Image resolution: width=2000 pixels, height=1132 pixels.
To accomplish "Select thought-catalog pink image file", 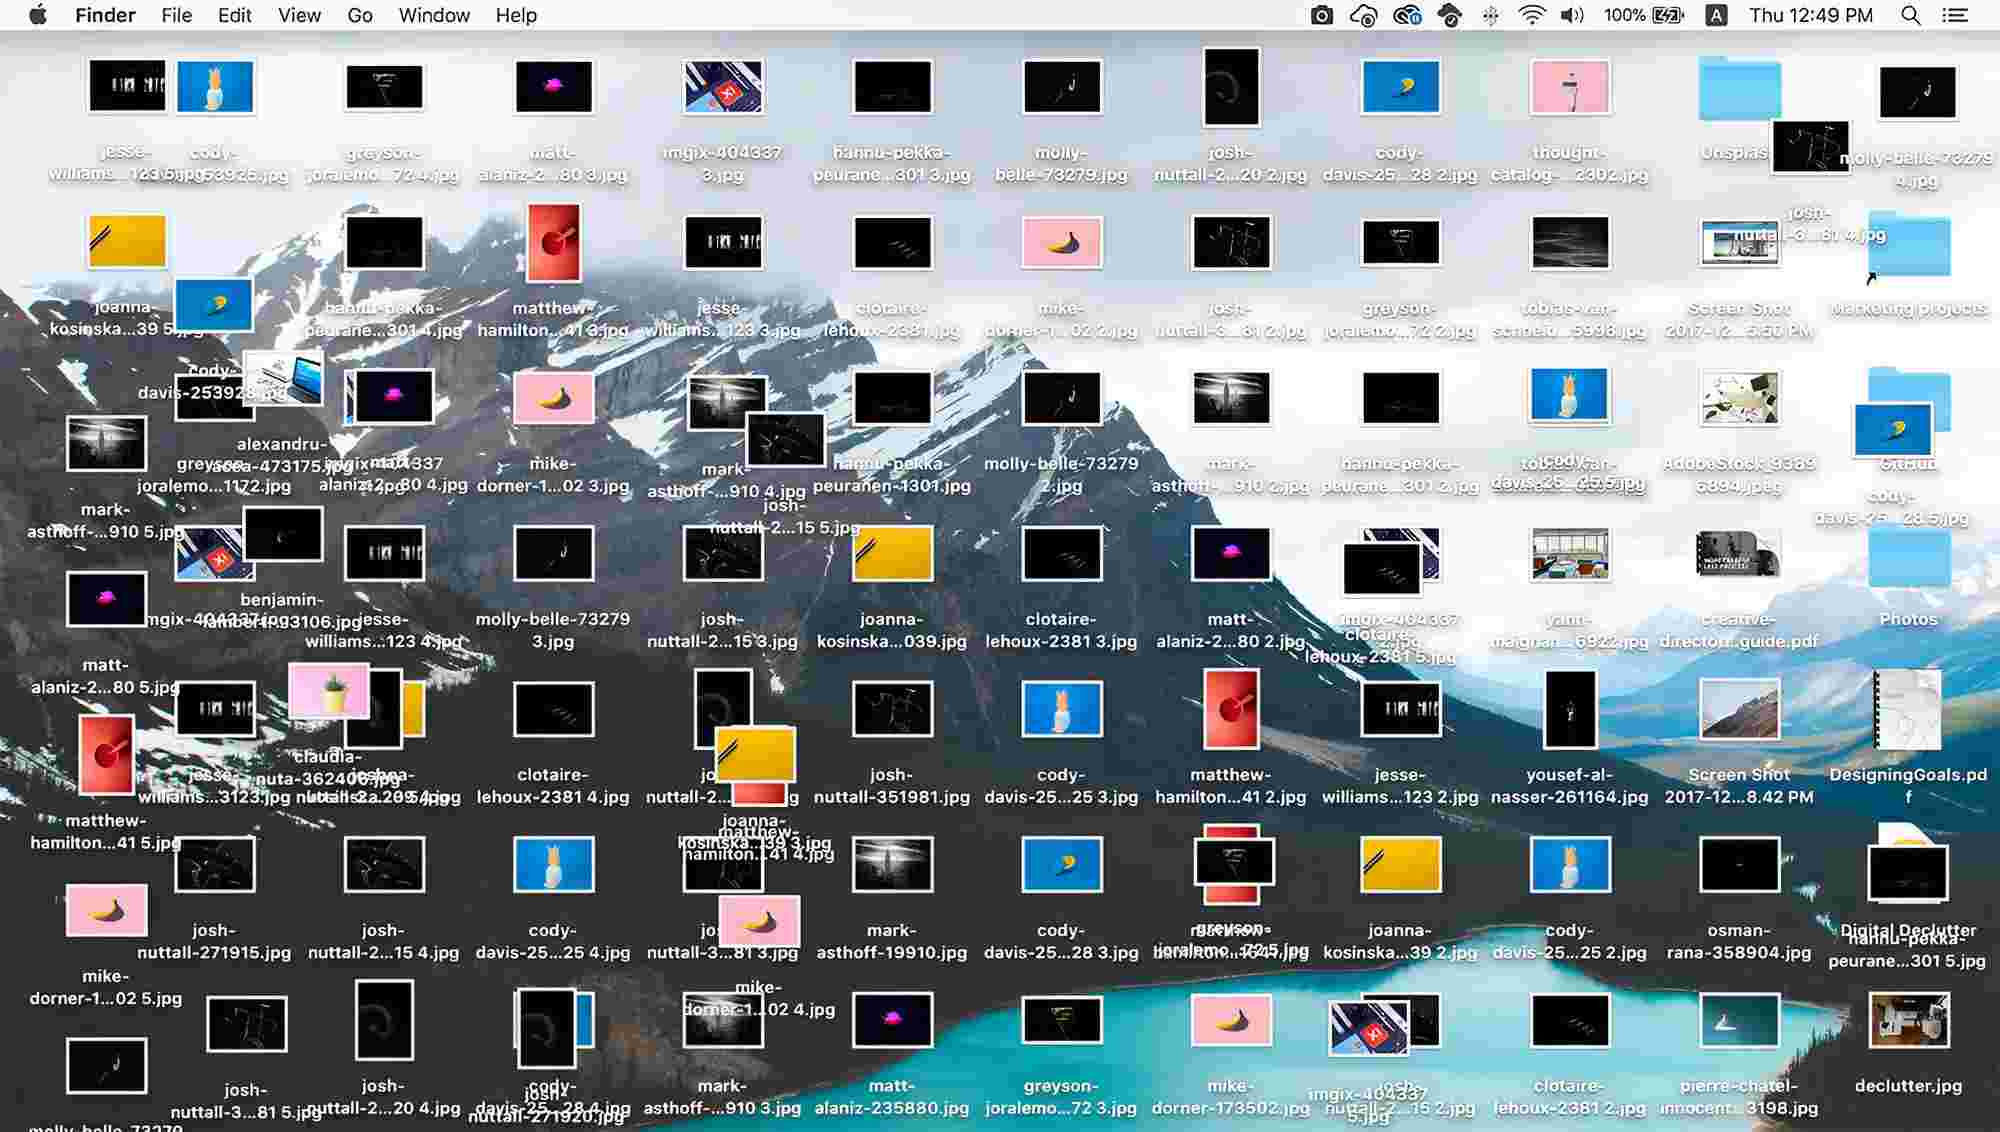I will pos(1569,88).
